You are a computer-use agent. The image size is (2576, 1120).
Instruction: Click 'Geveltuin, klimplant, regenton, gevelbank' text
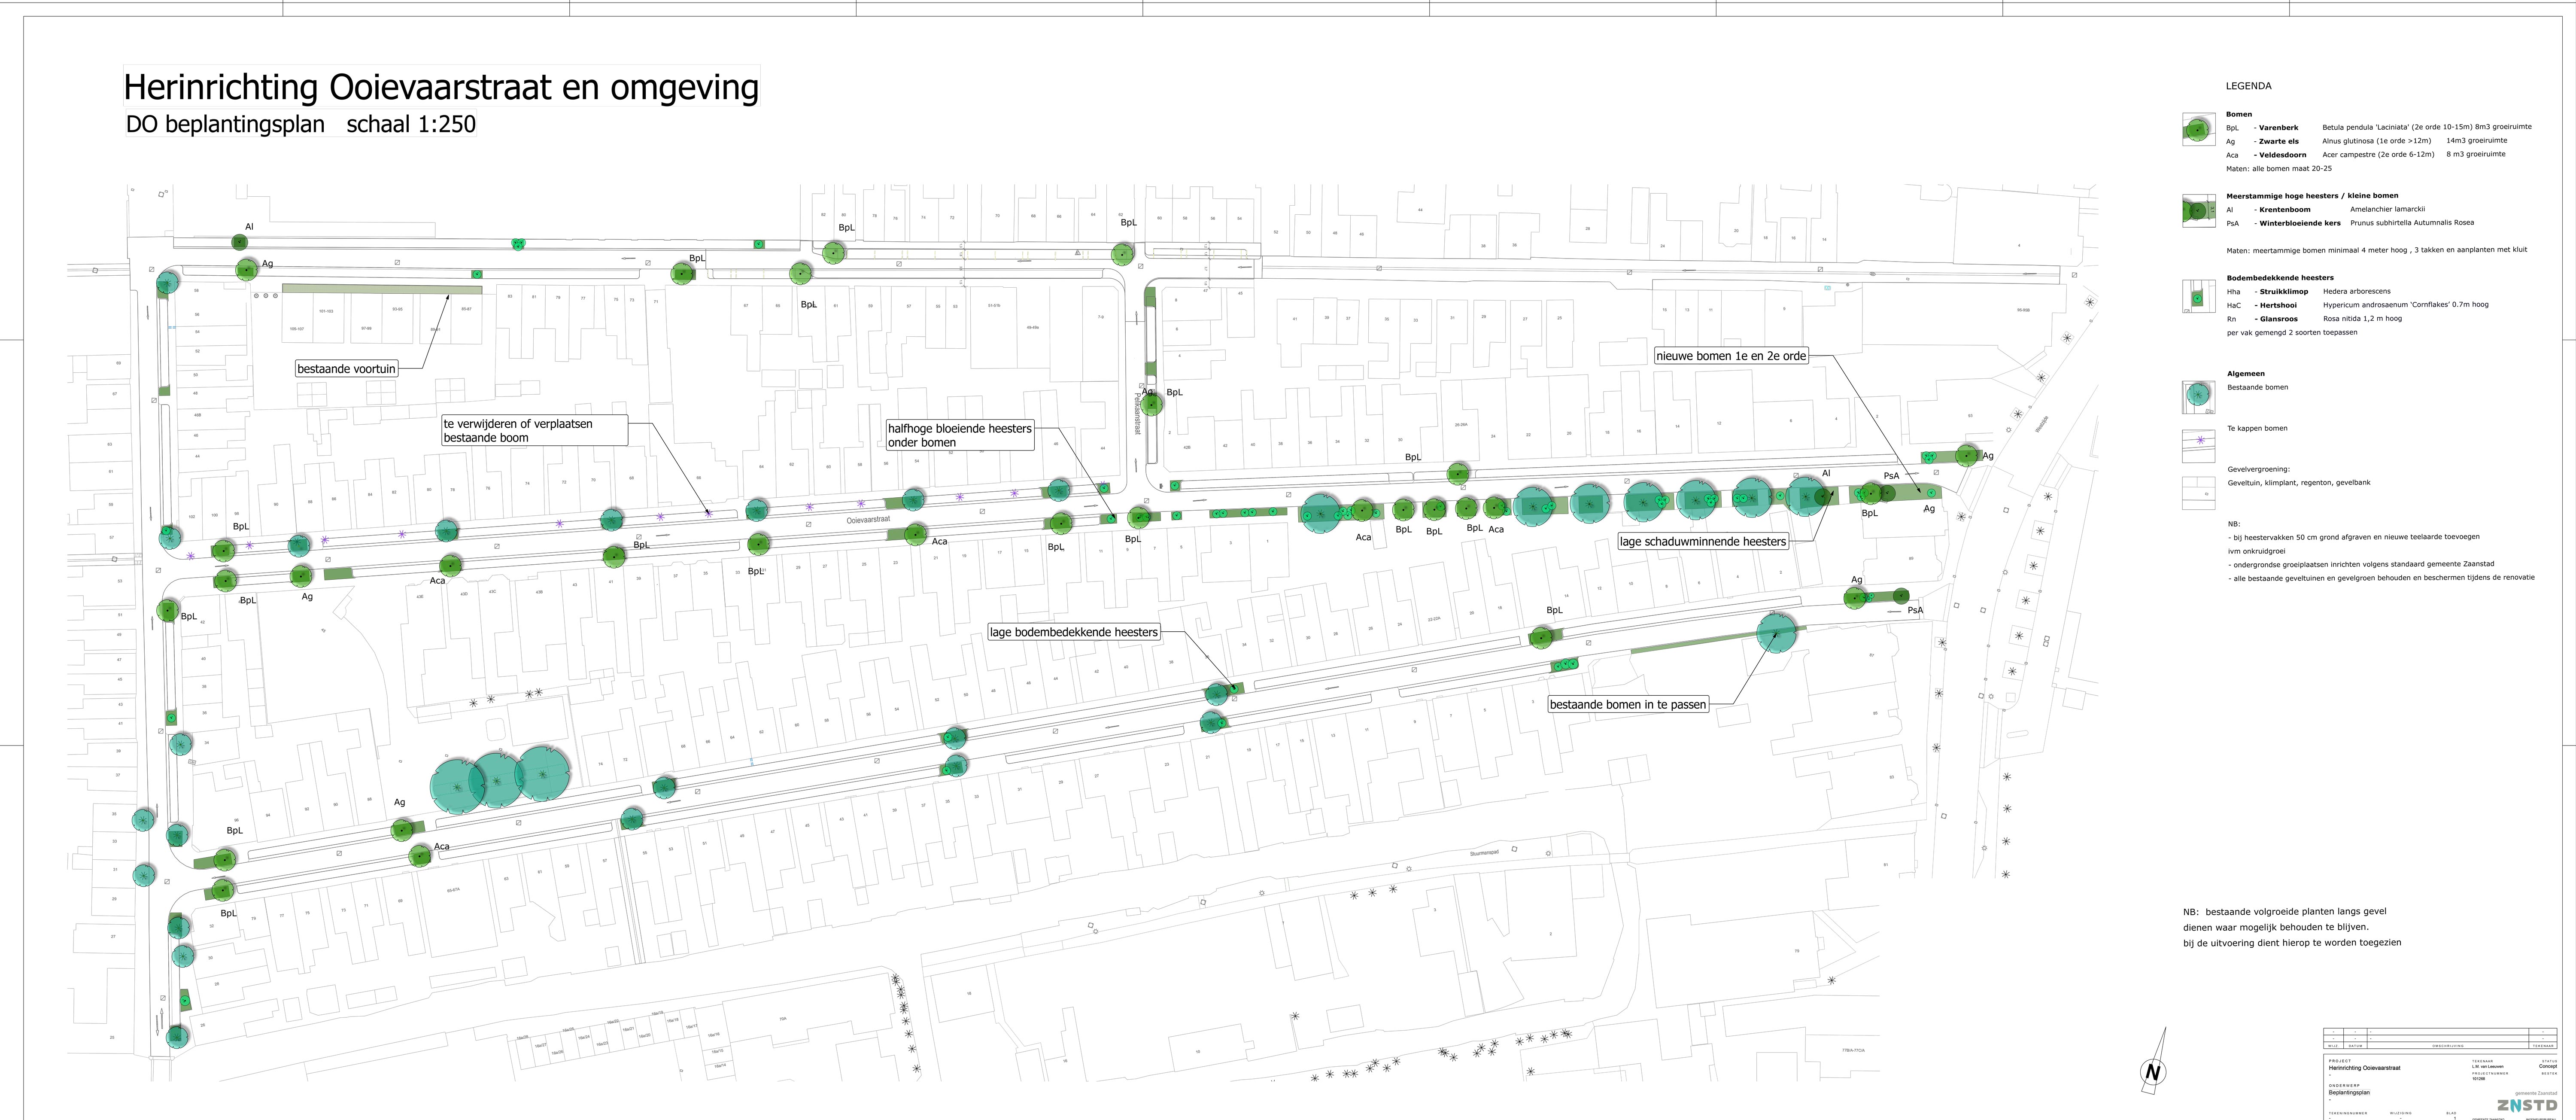(x=2299, y=483)
